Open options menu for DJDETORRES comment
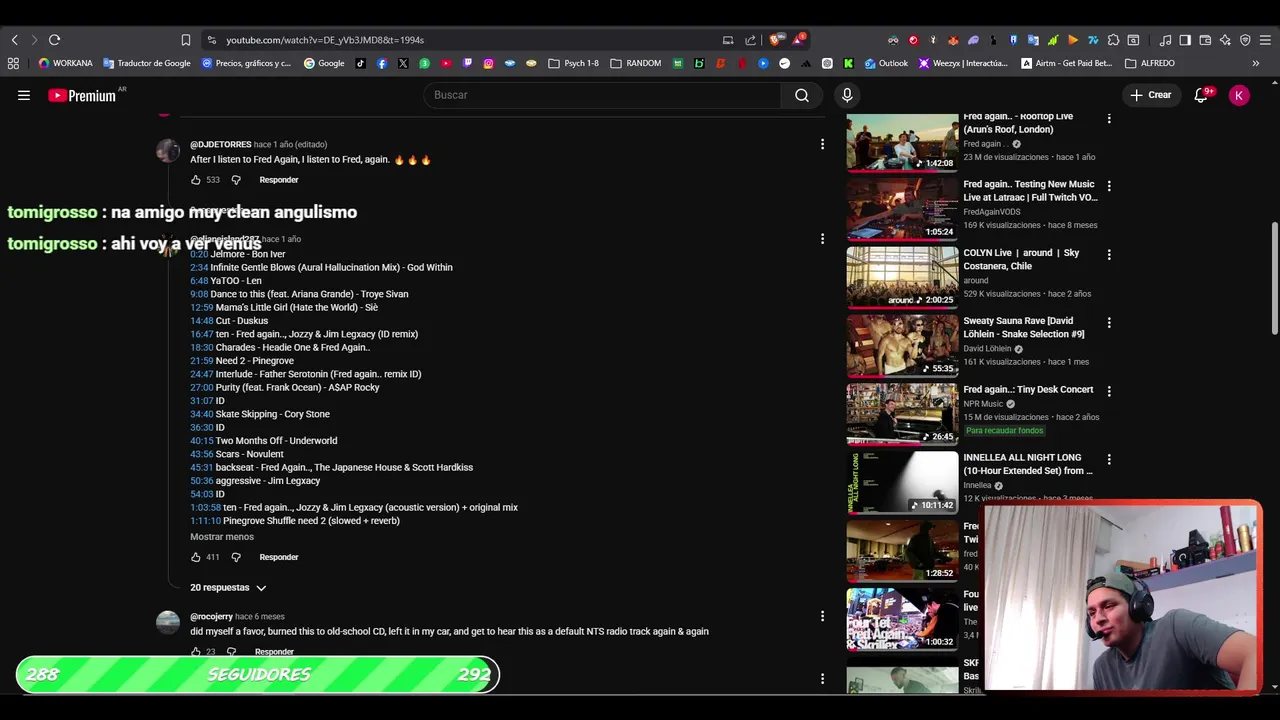The height and width of the screenshot is (720, 1280). coord(822,144)
